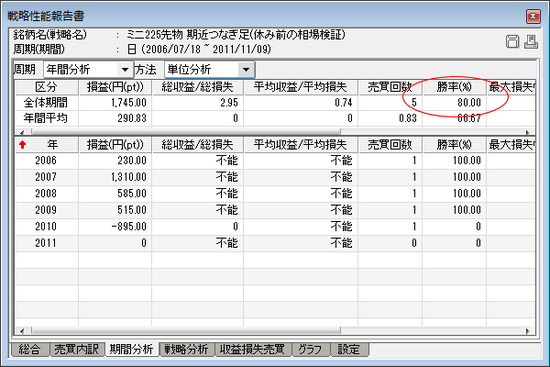This screenshot has height=367, width=550.
Task: Select the 2008 year row
Action: click(x=275, y=194)
